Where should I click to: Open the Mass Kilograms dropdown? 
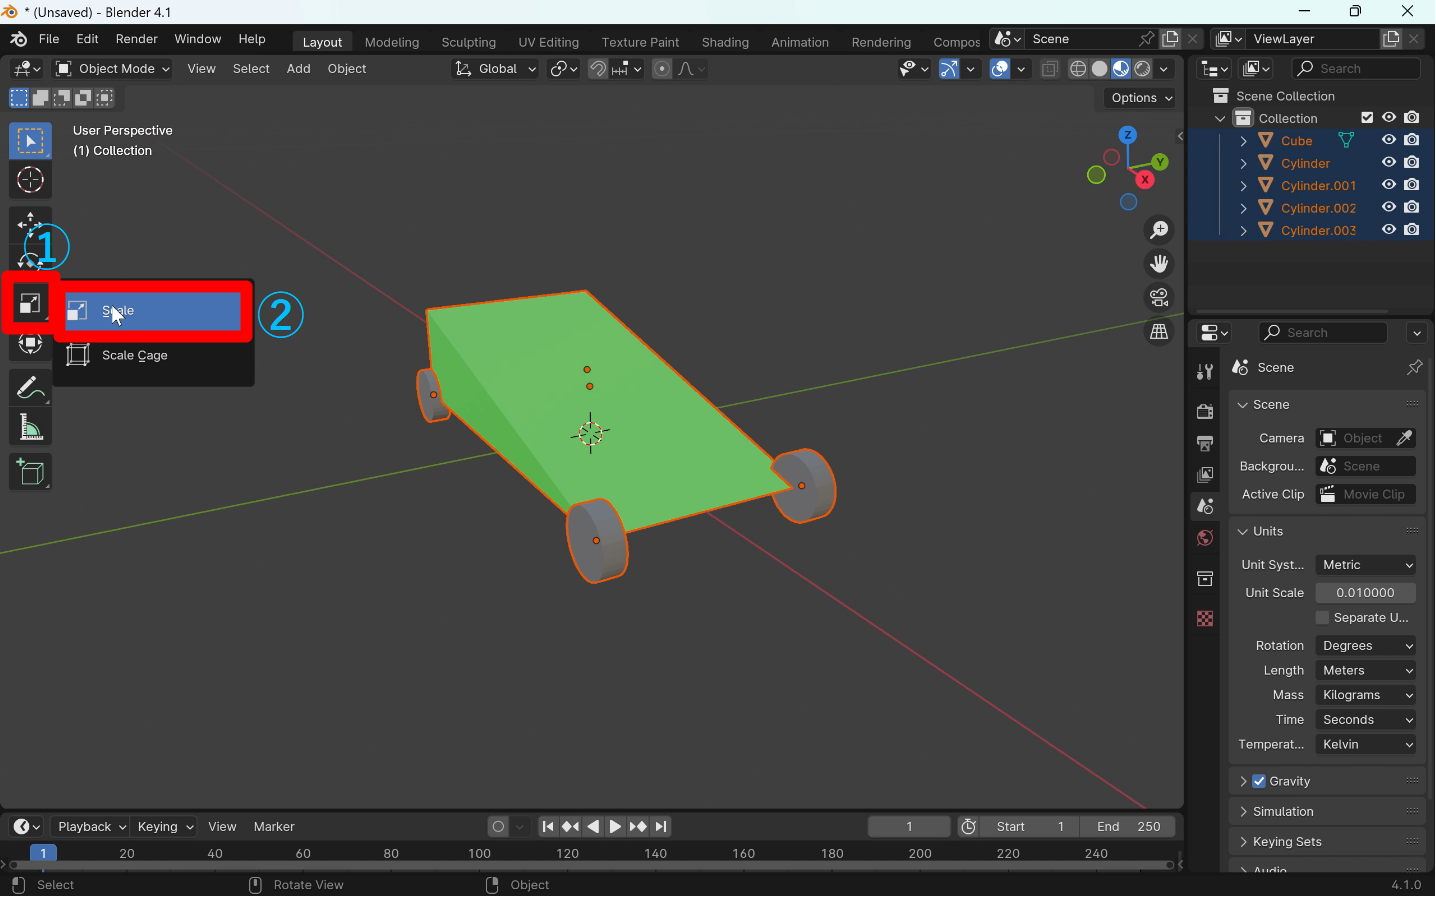[x=1366, y=696]
